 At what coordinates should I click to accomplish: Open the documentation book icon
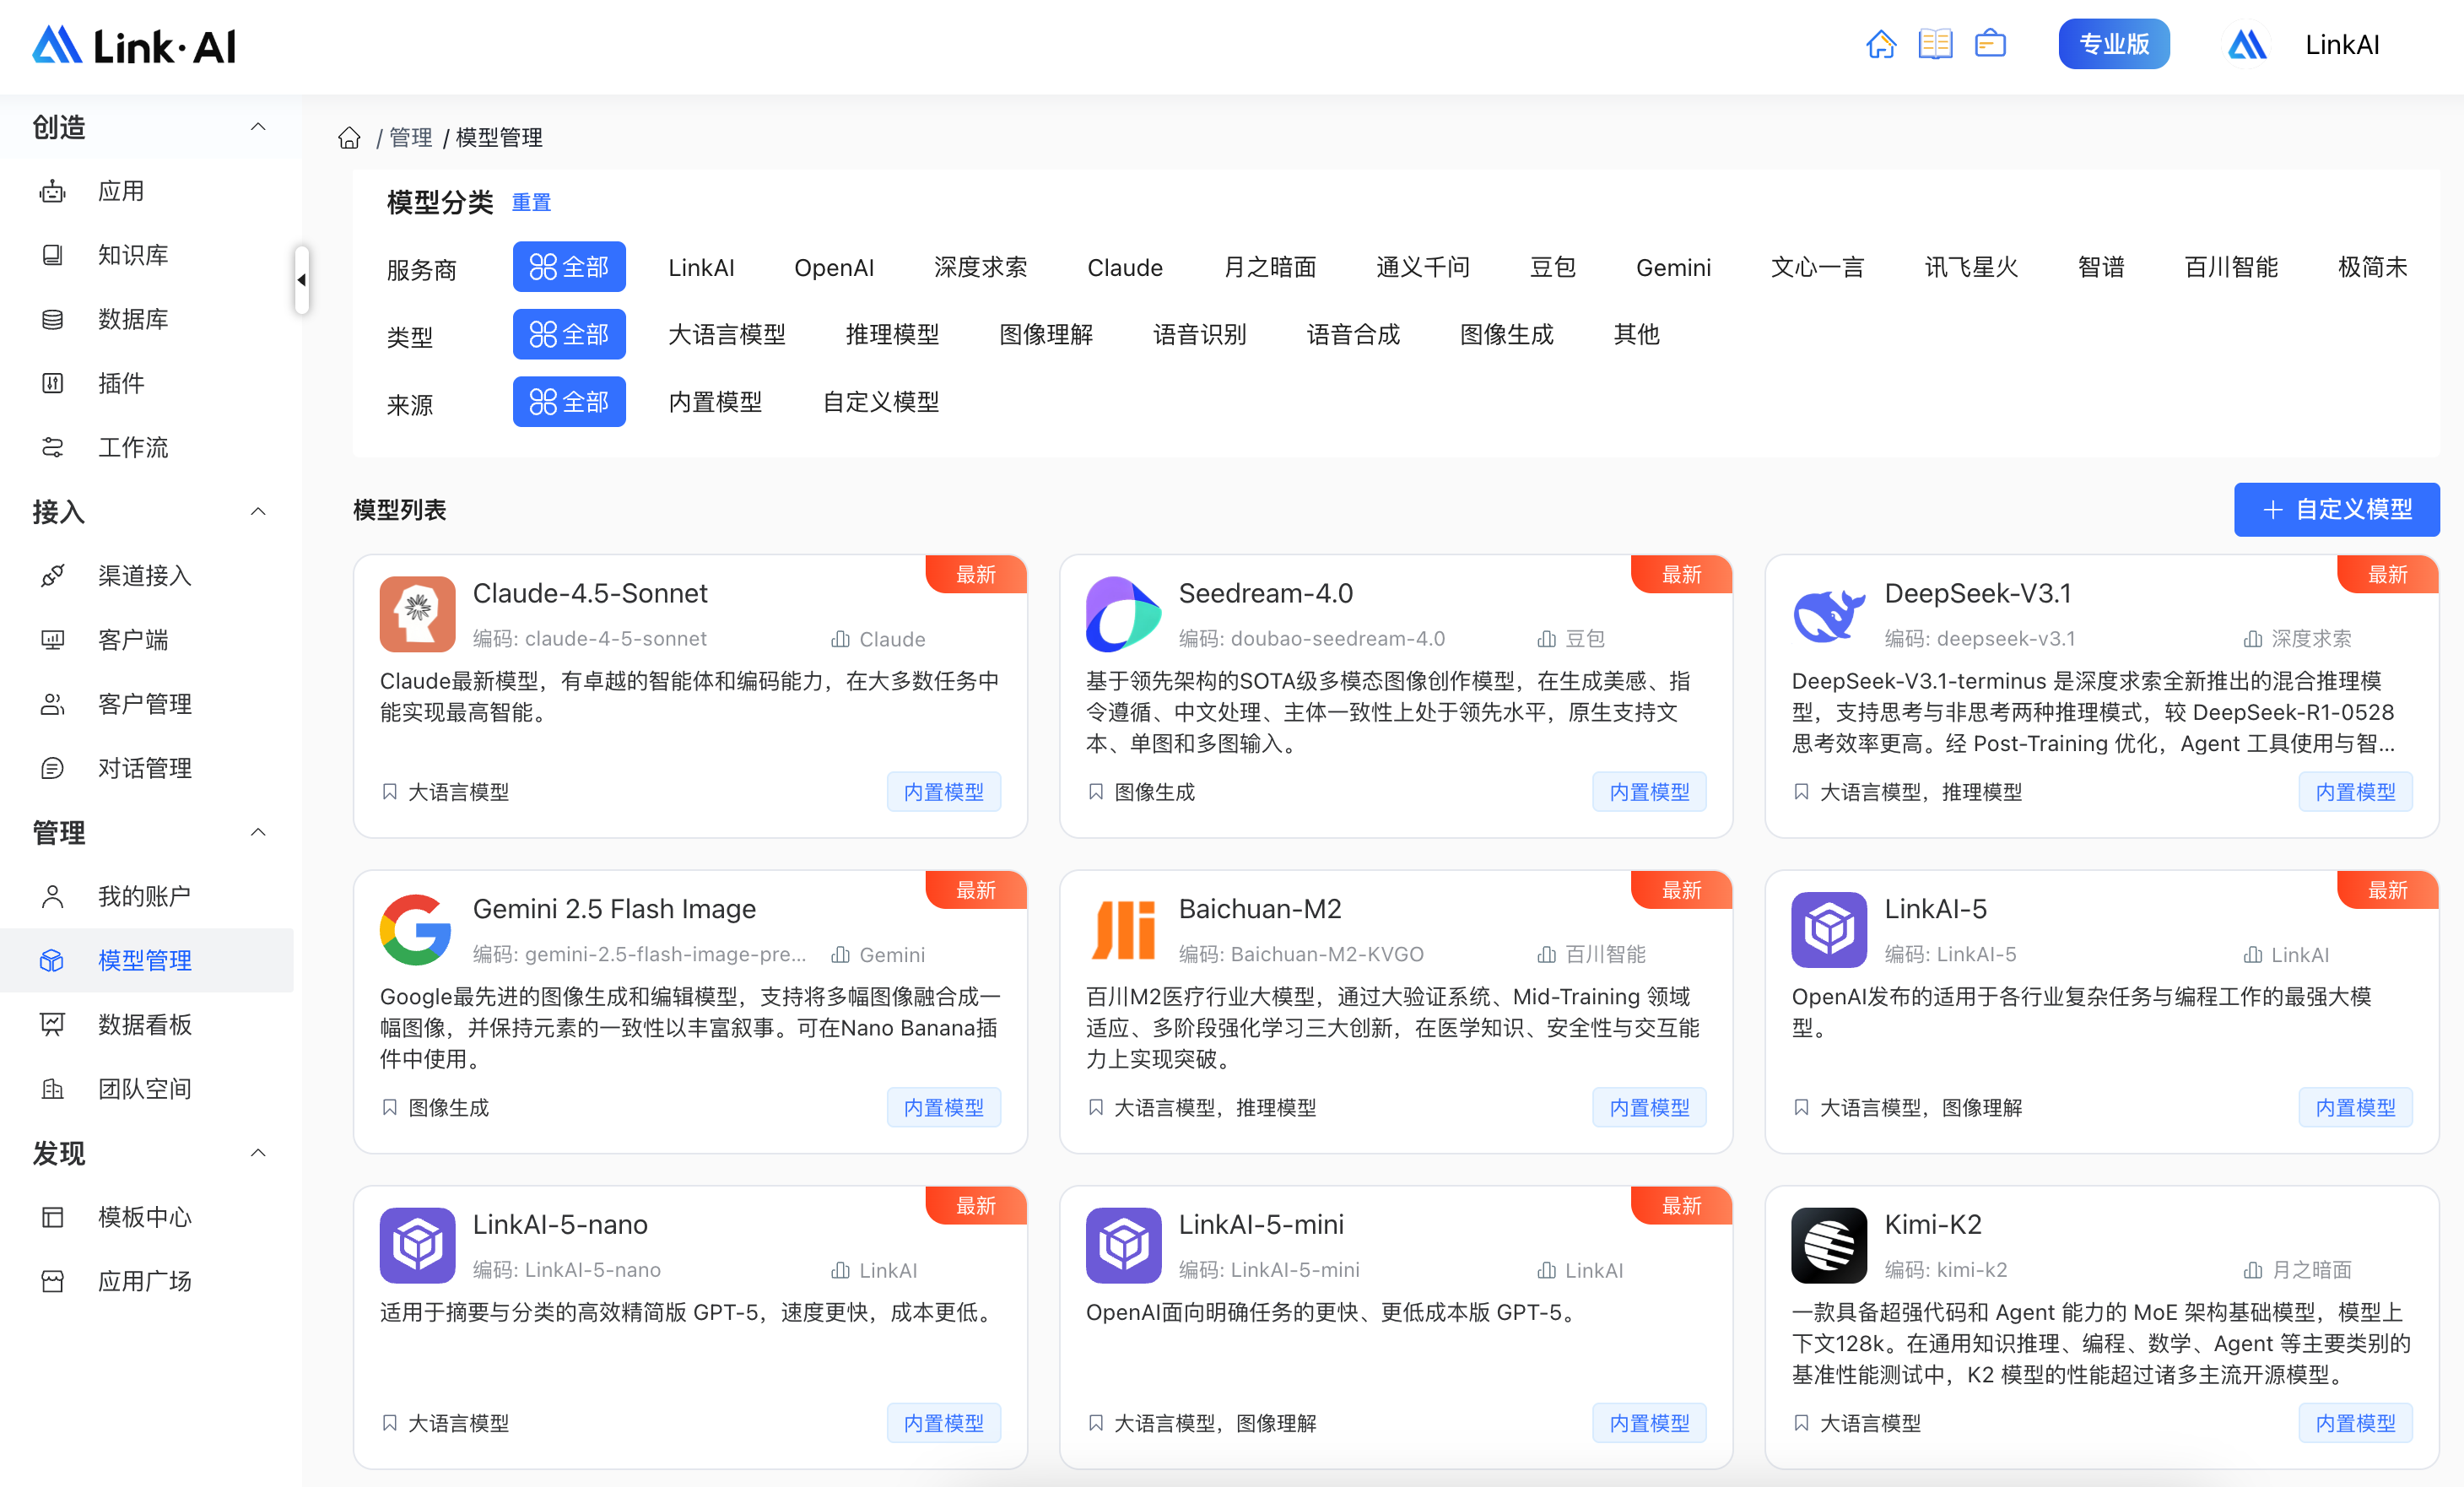pos(1935,44)
